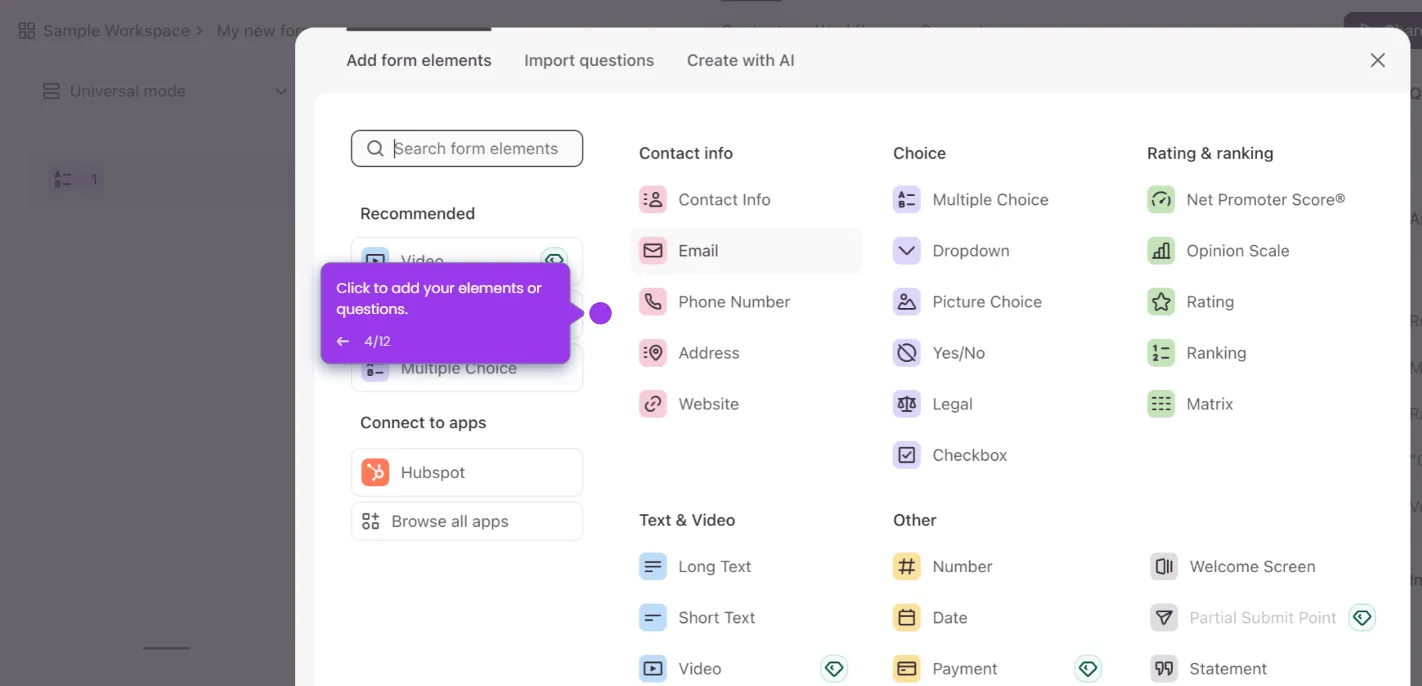Viewport: 1422px width, 686px height.
Task: Choose the Net Promoter Score icon
Action: 1161,199
